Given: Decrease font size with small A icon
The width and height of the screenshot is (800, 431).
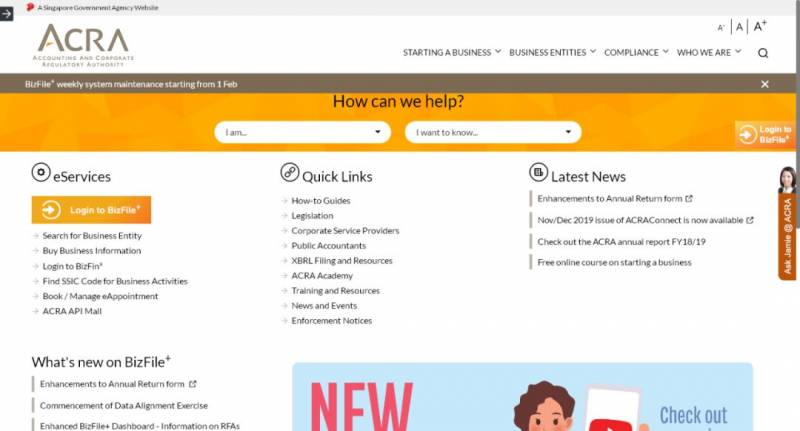Looking at the screenshot, I should 721,28.
